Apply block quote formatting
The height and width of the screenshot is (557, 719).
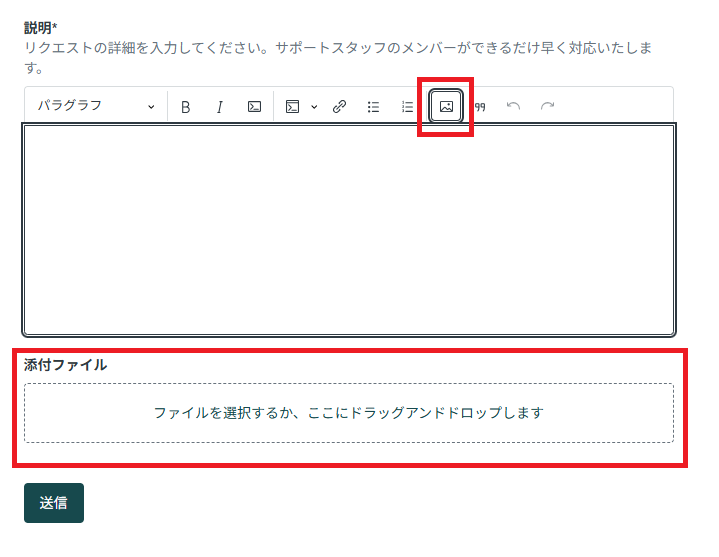[480, 107]
